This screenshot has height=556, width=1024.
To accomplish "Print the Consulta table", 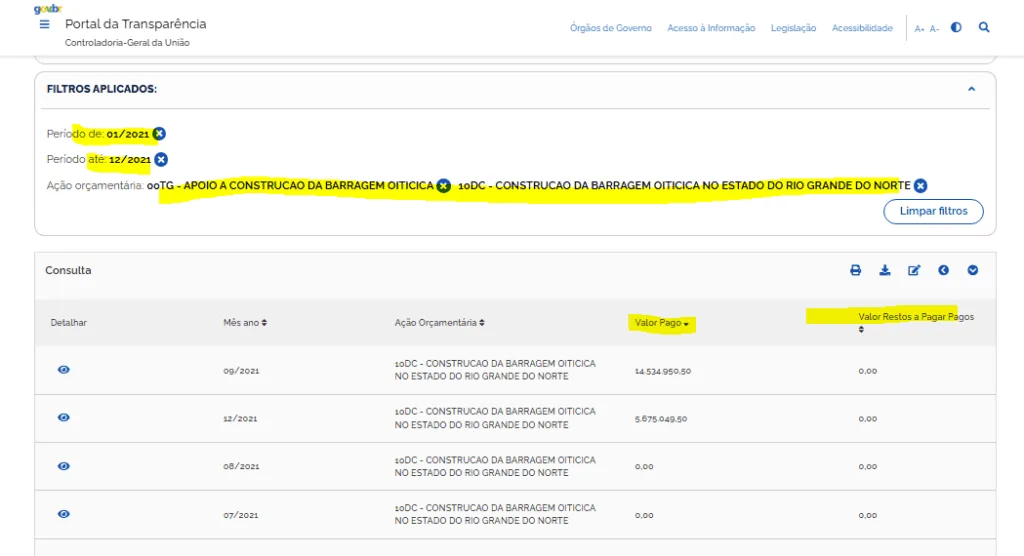I will point(856,270).
